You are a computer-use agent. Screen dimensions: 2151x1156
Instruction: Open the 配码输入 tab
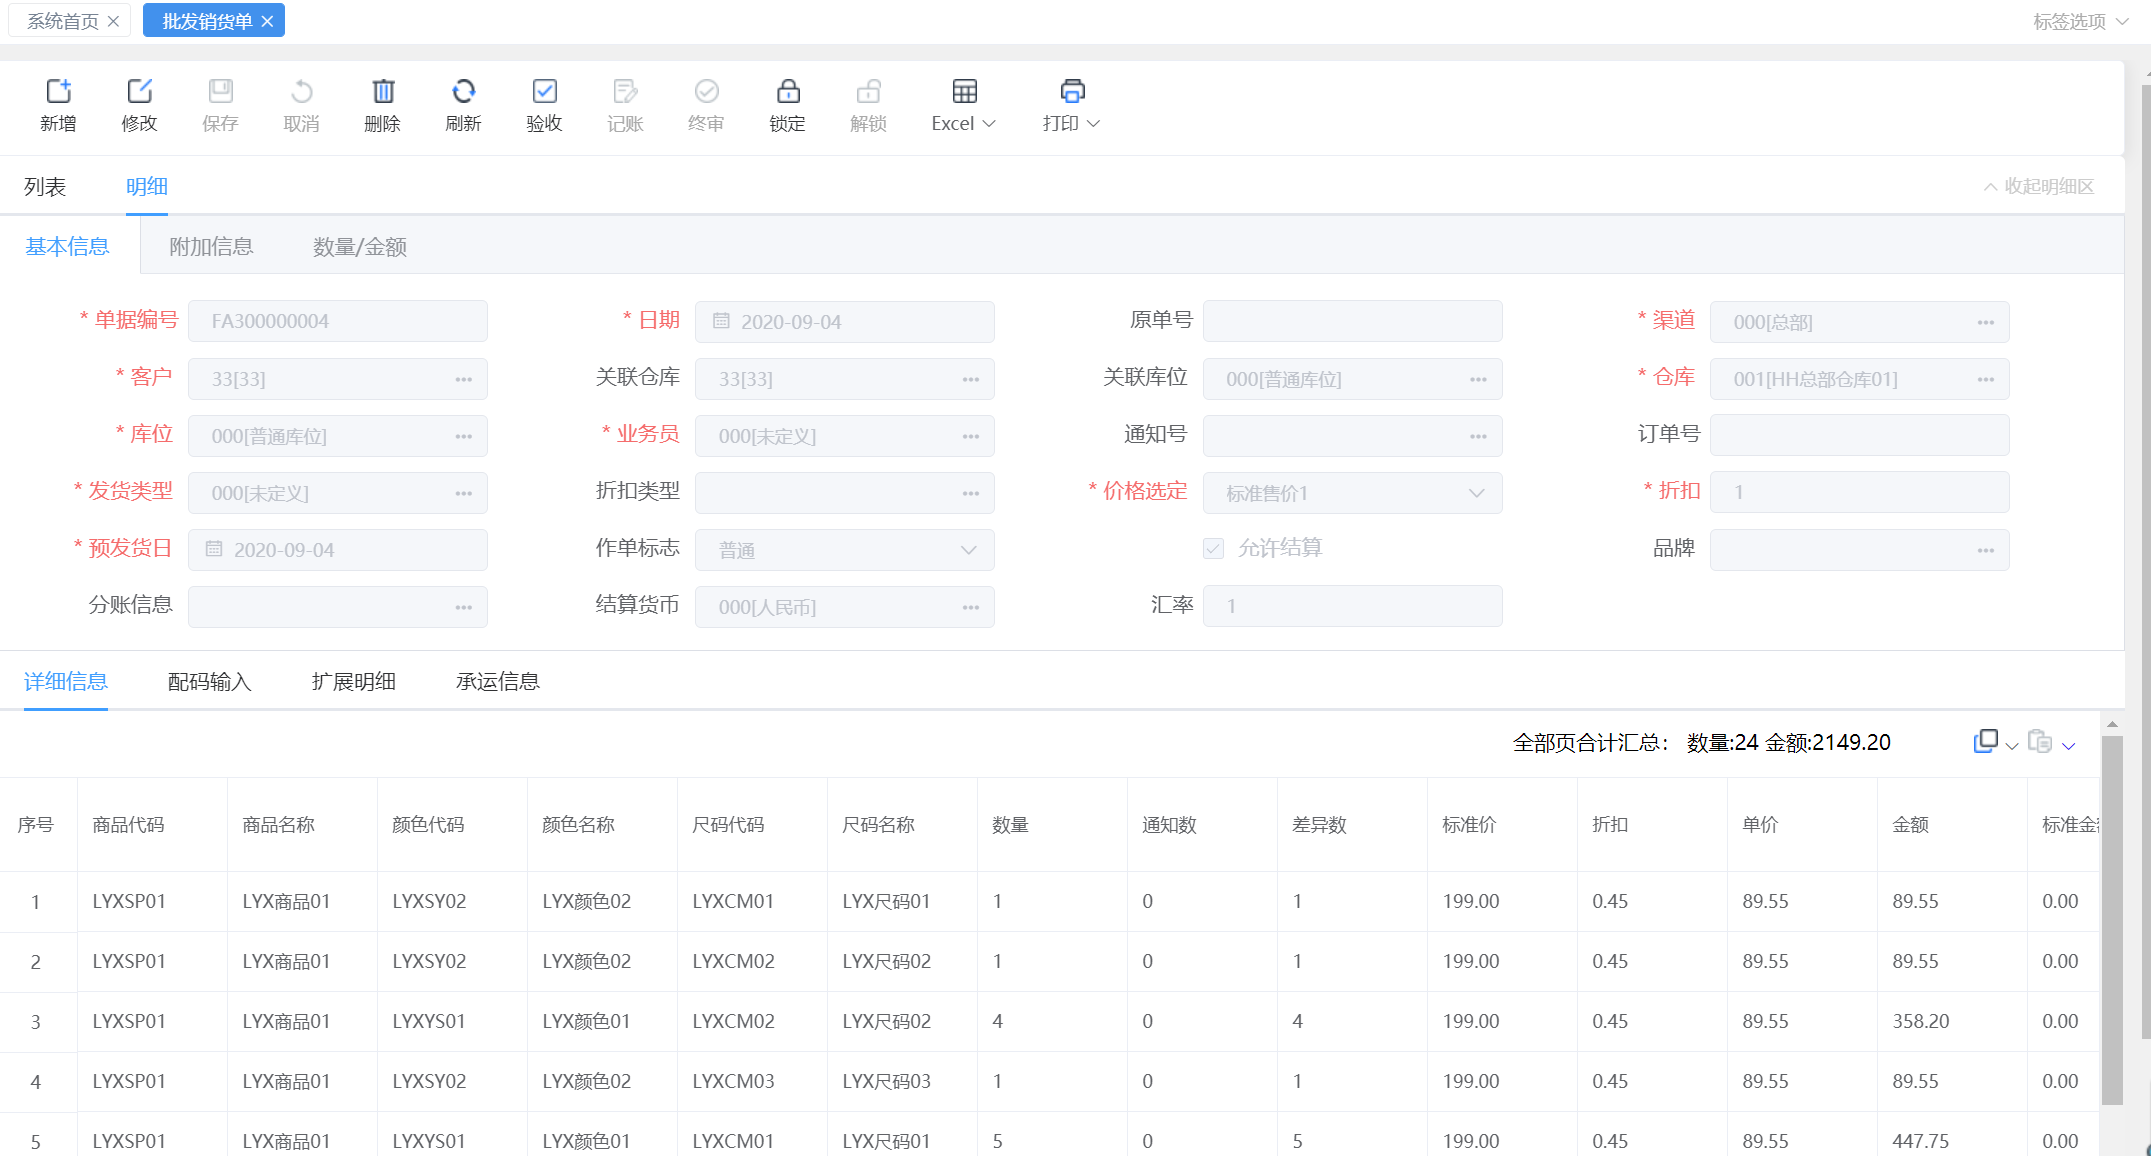click(x=210, y=681)
